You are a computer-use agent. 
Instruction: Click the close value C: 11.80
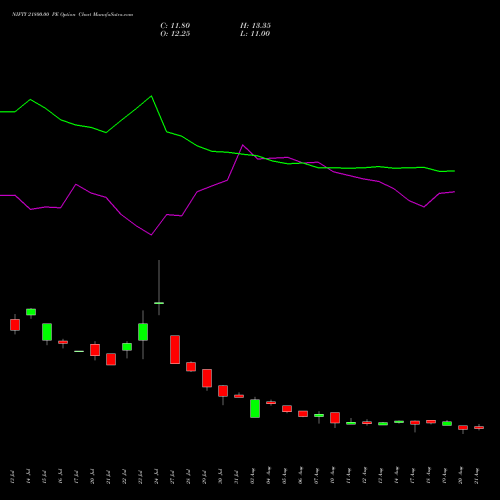[x=175, y=26]
